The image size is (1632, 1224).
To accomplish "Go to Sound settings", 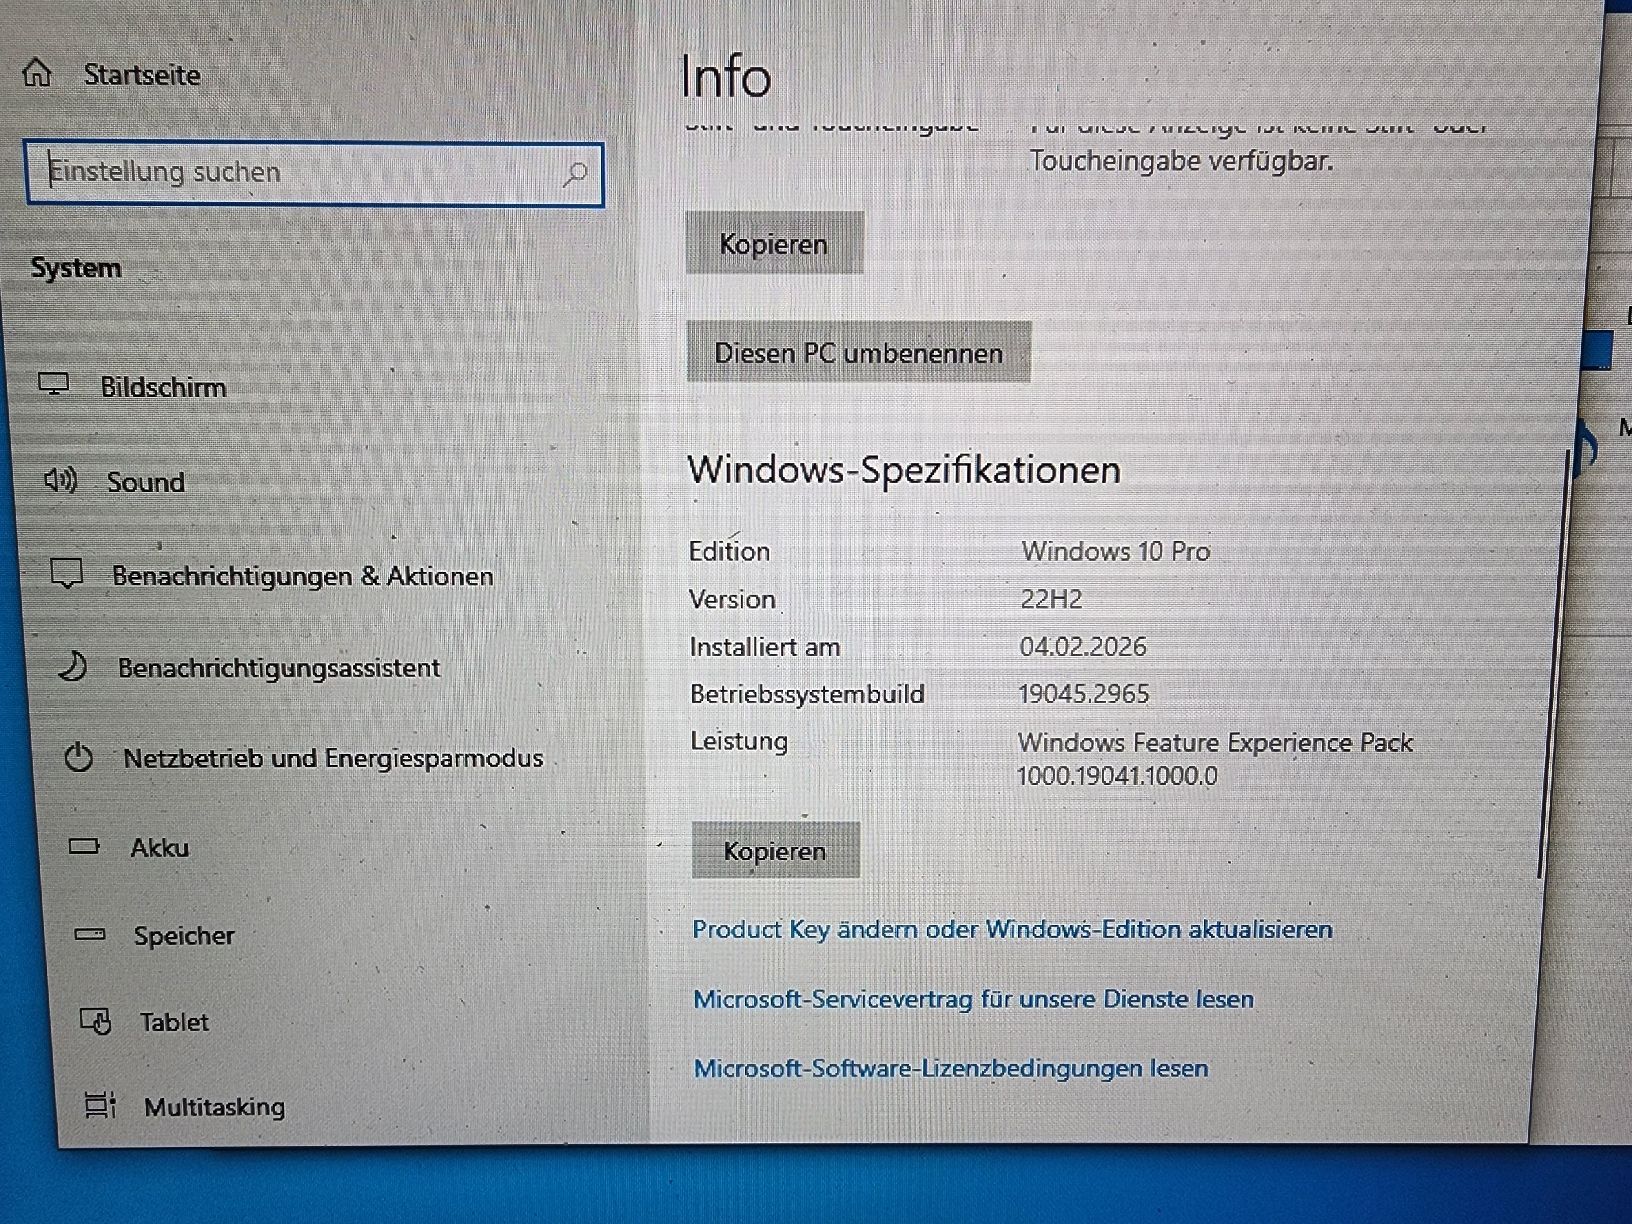I will pyautogui.click(x=146, y=482).
